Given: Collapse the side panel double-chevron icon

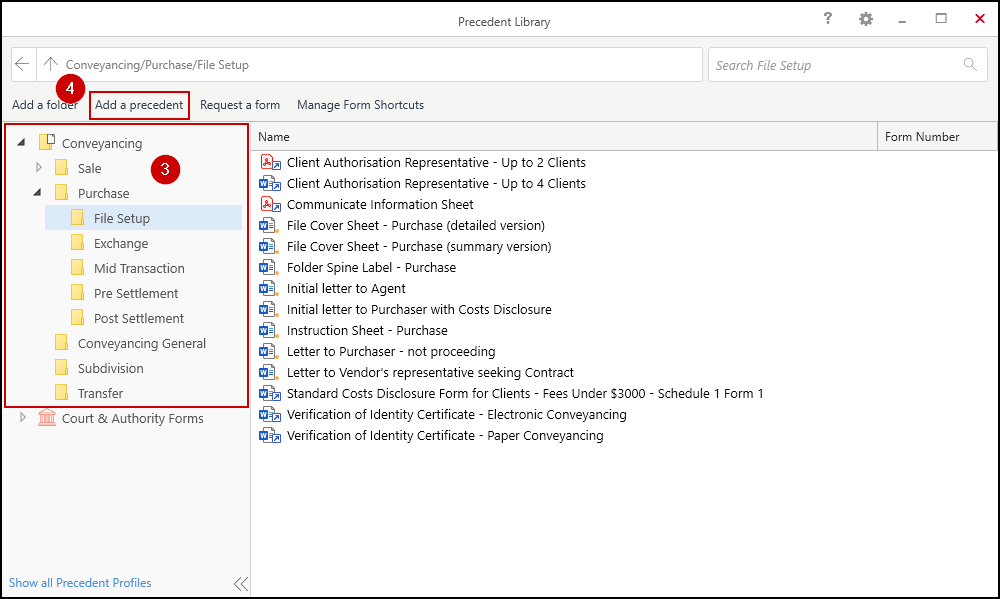Looking at the screenshot, I should [x=240, y=584].
